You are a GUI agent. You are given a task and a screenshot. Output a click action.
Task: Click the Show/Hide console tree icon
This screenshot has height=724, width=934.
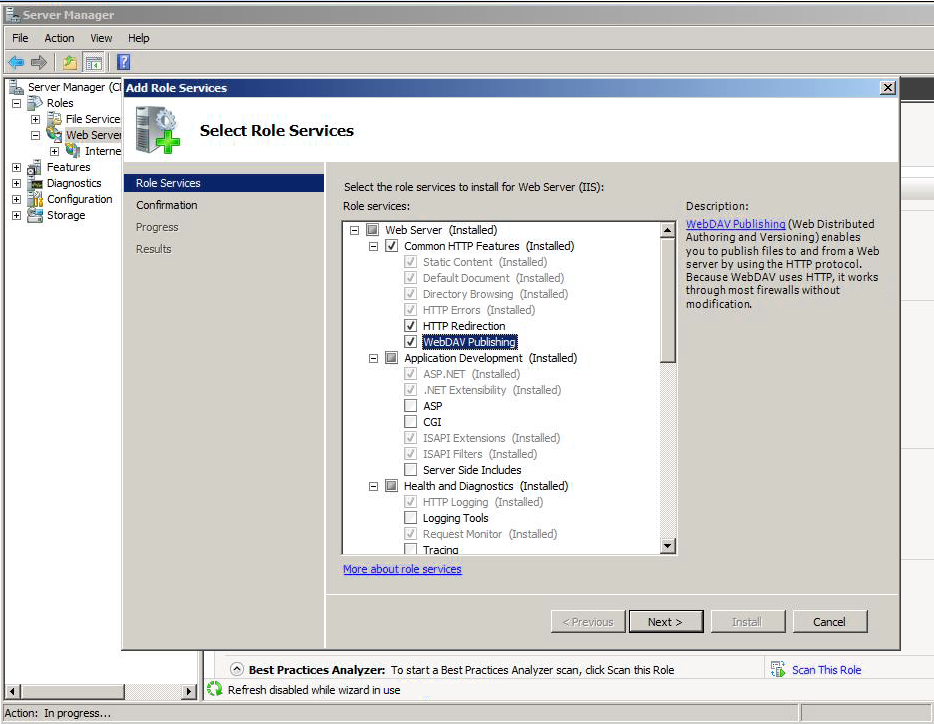pyautogui.click(x=93, y=62)
